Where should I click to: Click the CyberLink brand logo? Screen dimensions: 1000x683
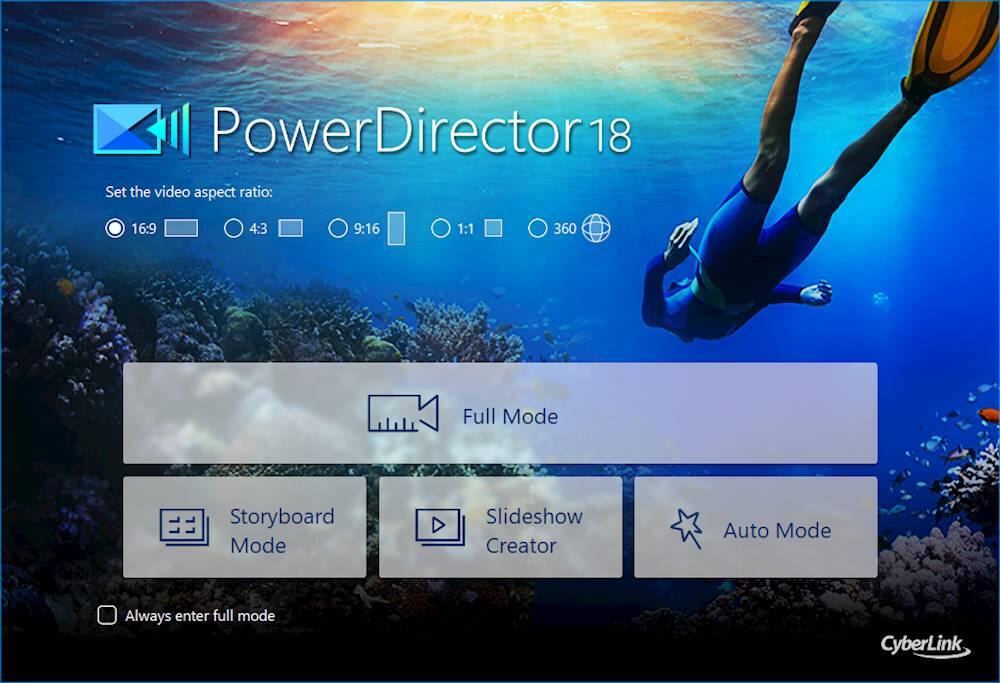(925, 645)
